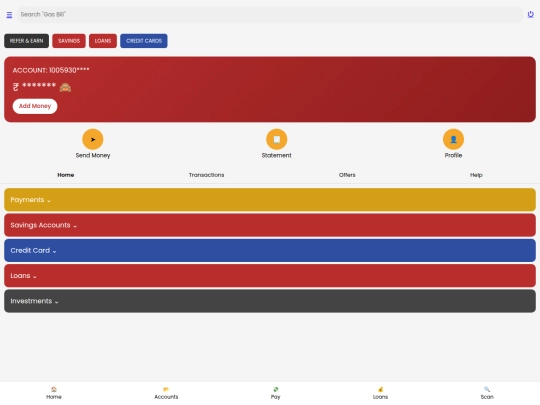The width and height of the screenshot is (540, 405).
Task: Tap Accounts folder icon in bottom navigation
Action: [x=166, y=390]
